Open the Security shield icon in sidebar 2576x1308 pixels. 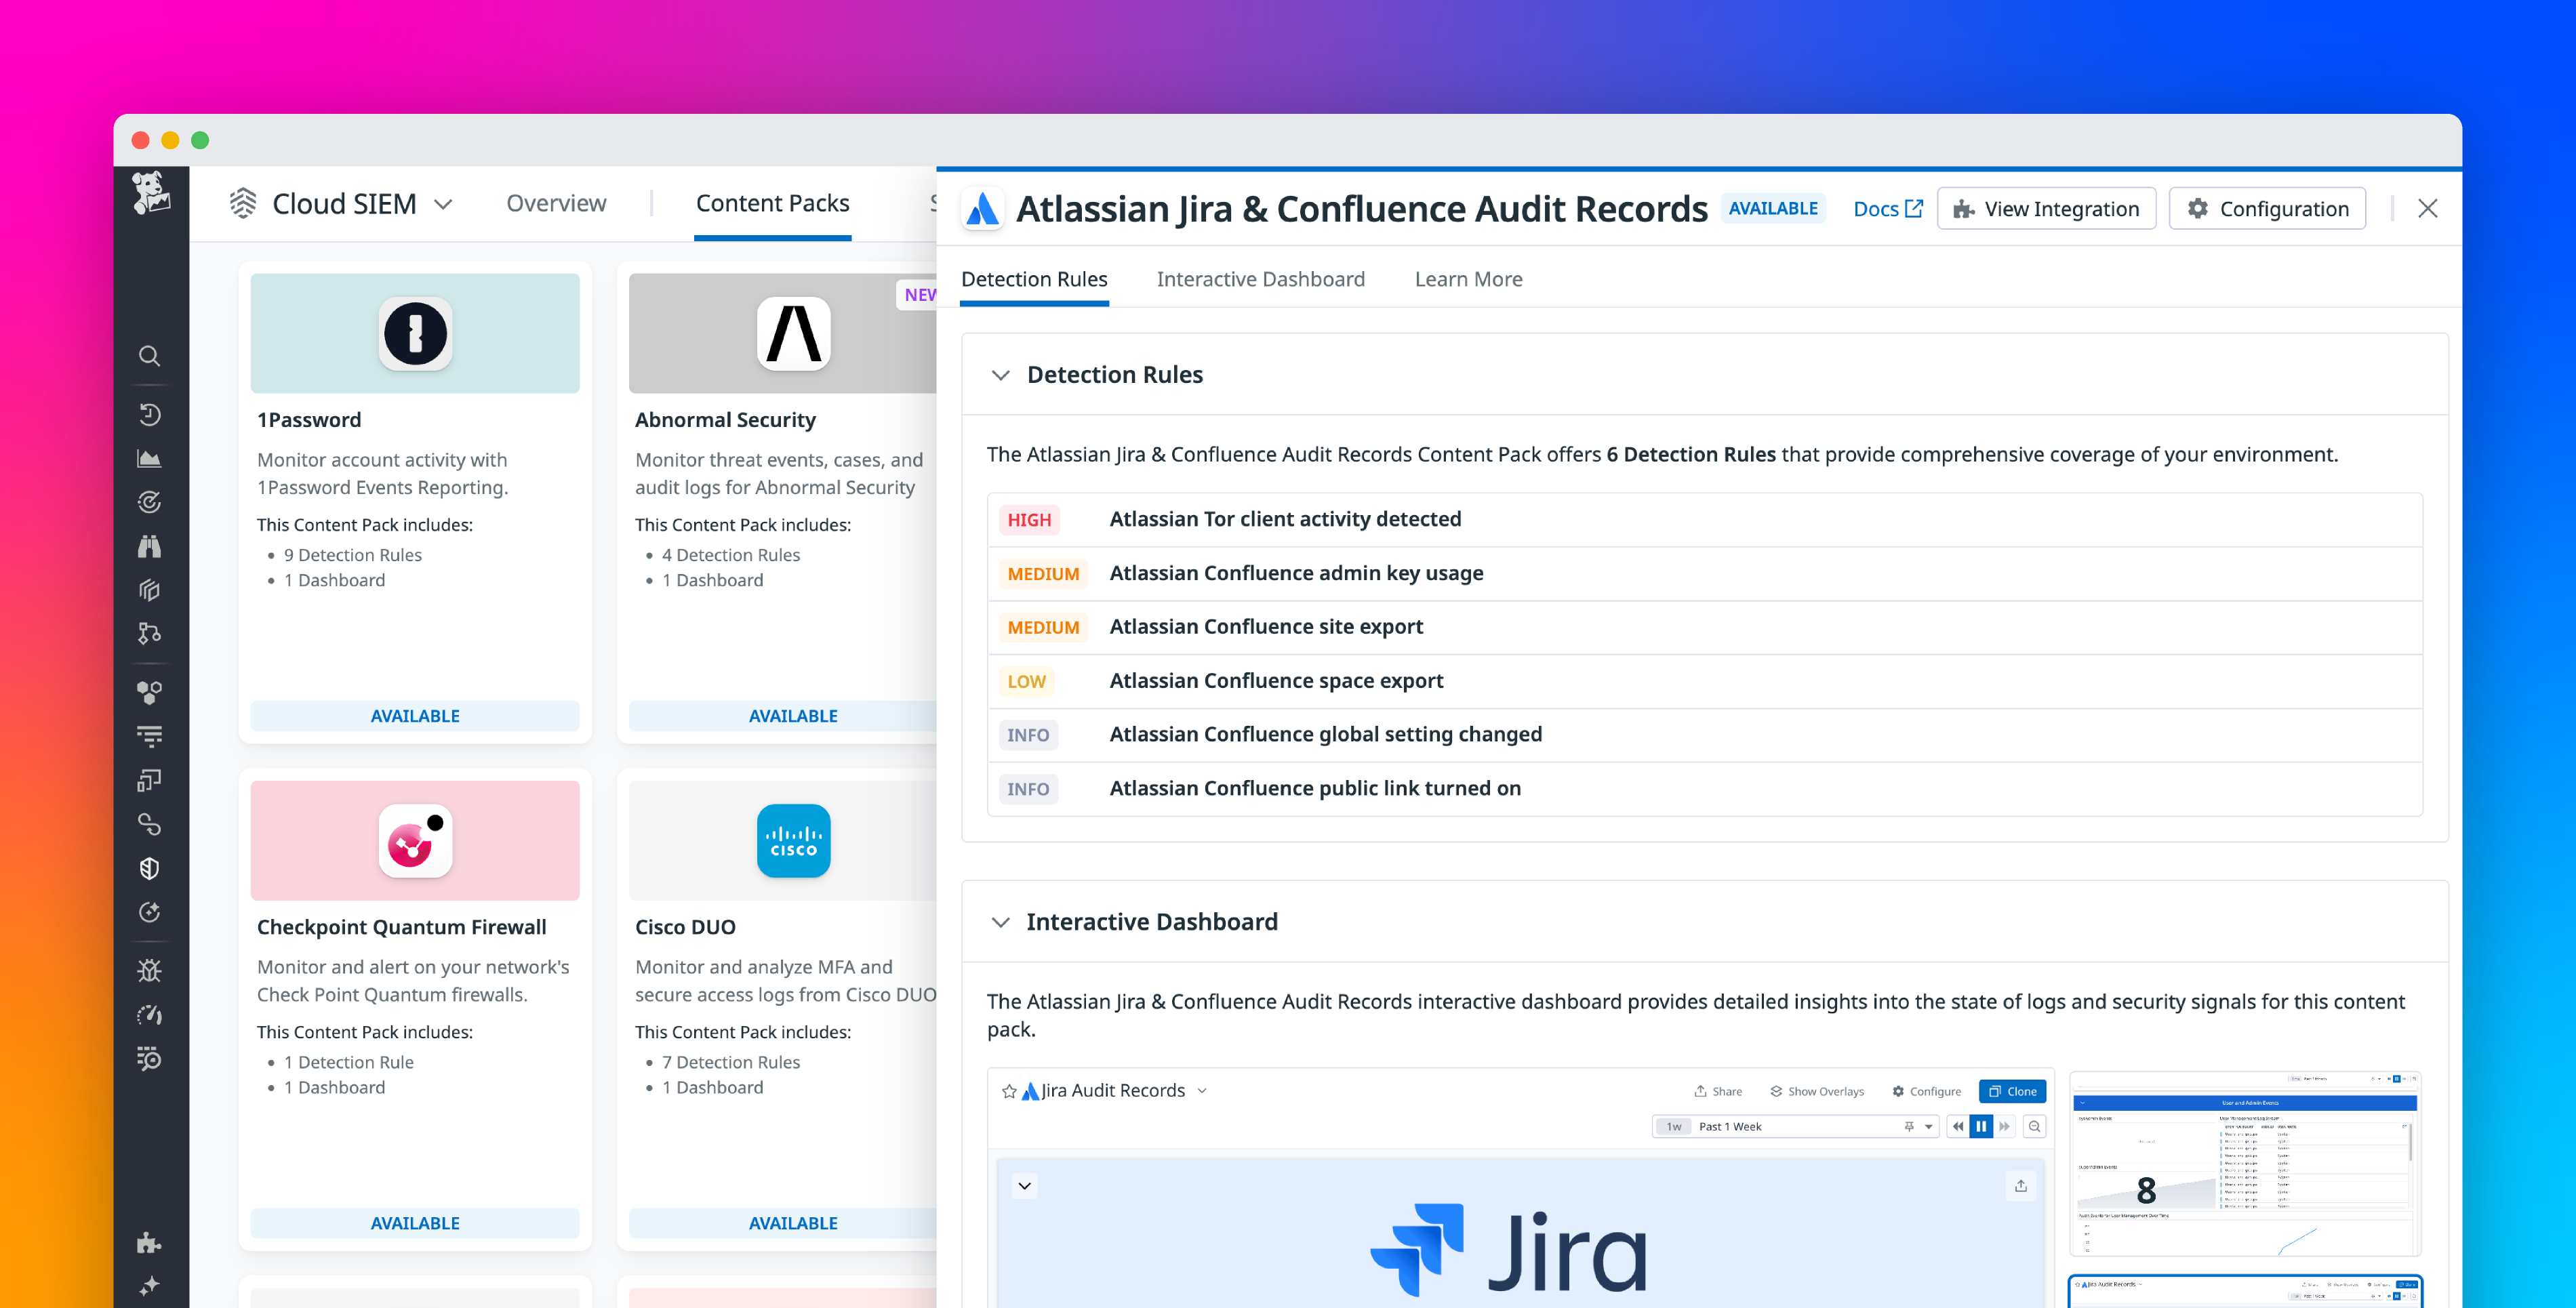150,868
